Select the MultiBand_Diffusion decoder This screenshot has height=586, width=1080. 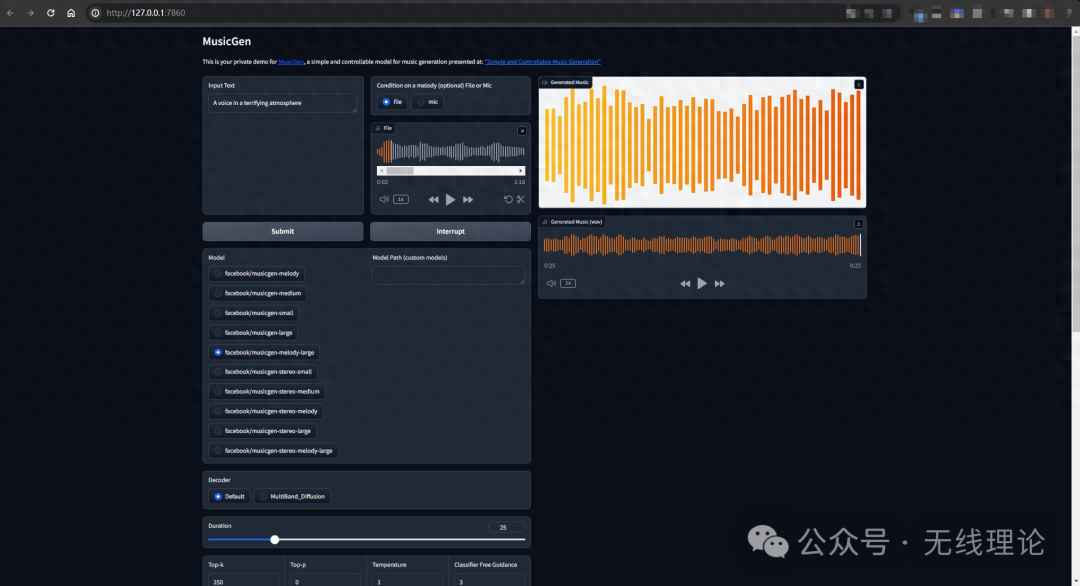pos(292,496)
